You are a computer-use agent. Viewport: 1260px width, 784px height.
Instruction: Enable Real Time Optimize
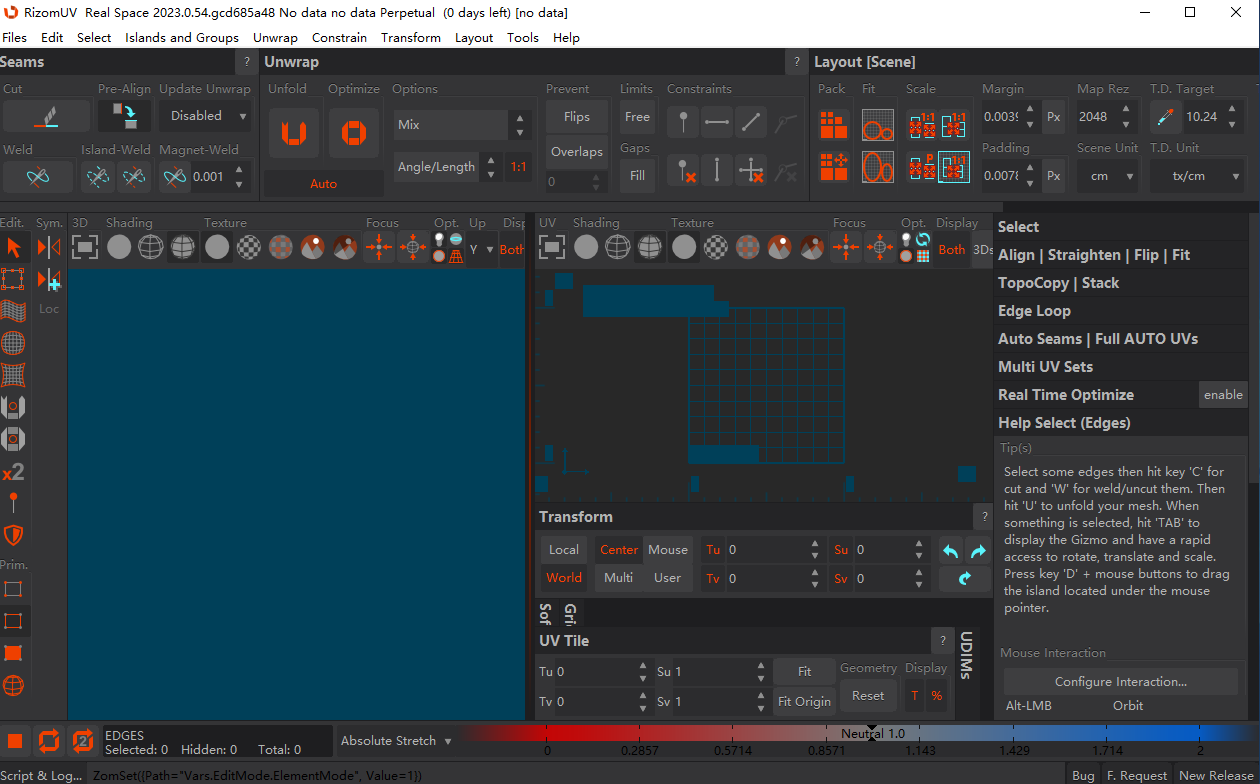coord(1223,395)
